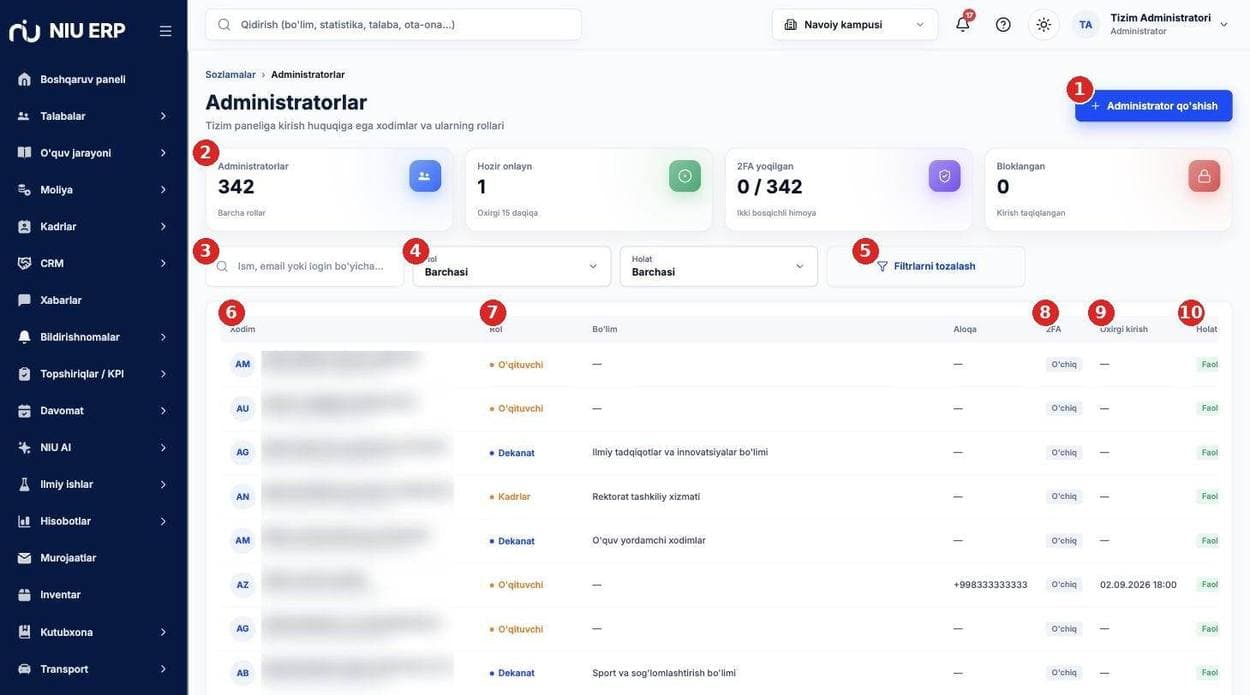
Task: Click the Inventar box icon
Action: 24,594
